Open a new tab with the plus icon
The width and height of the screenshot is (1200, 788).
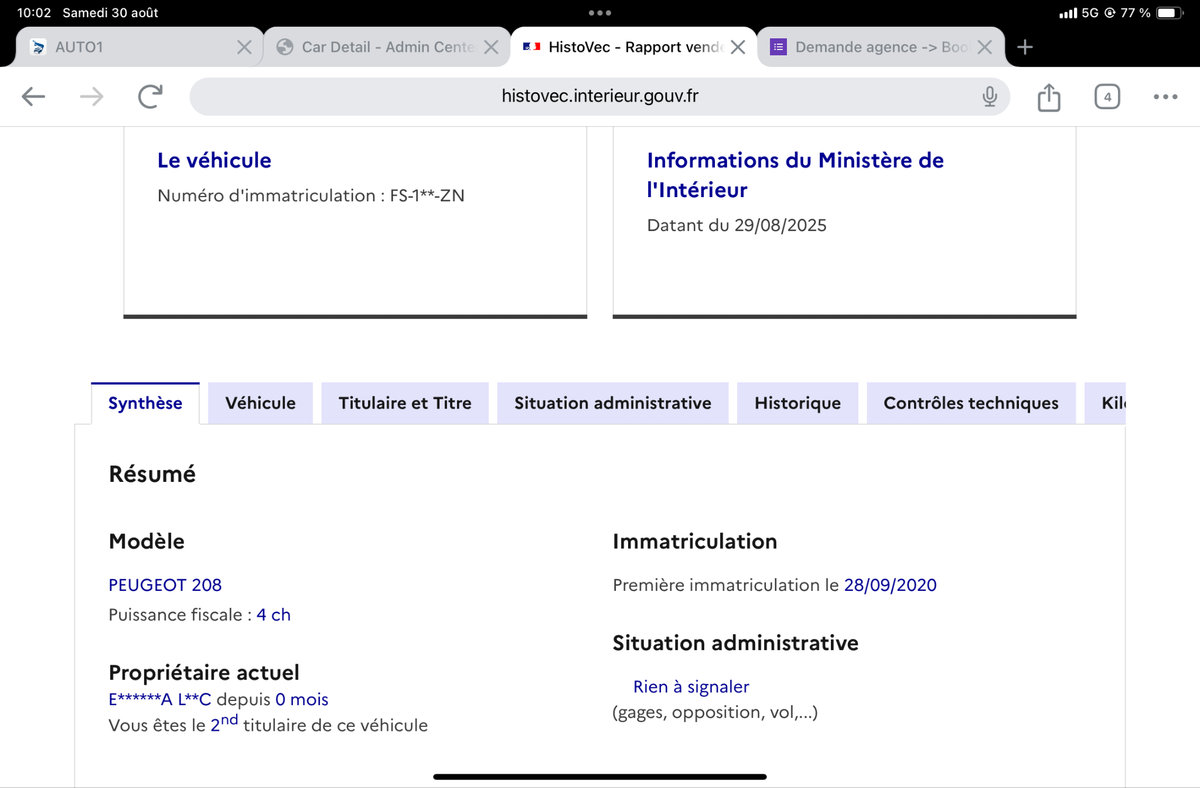(x=1024, y=47)
